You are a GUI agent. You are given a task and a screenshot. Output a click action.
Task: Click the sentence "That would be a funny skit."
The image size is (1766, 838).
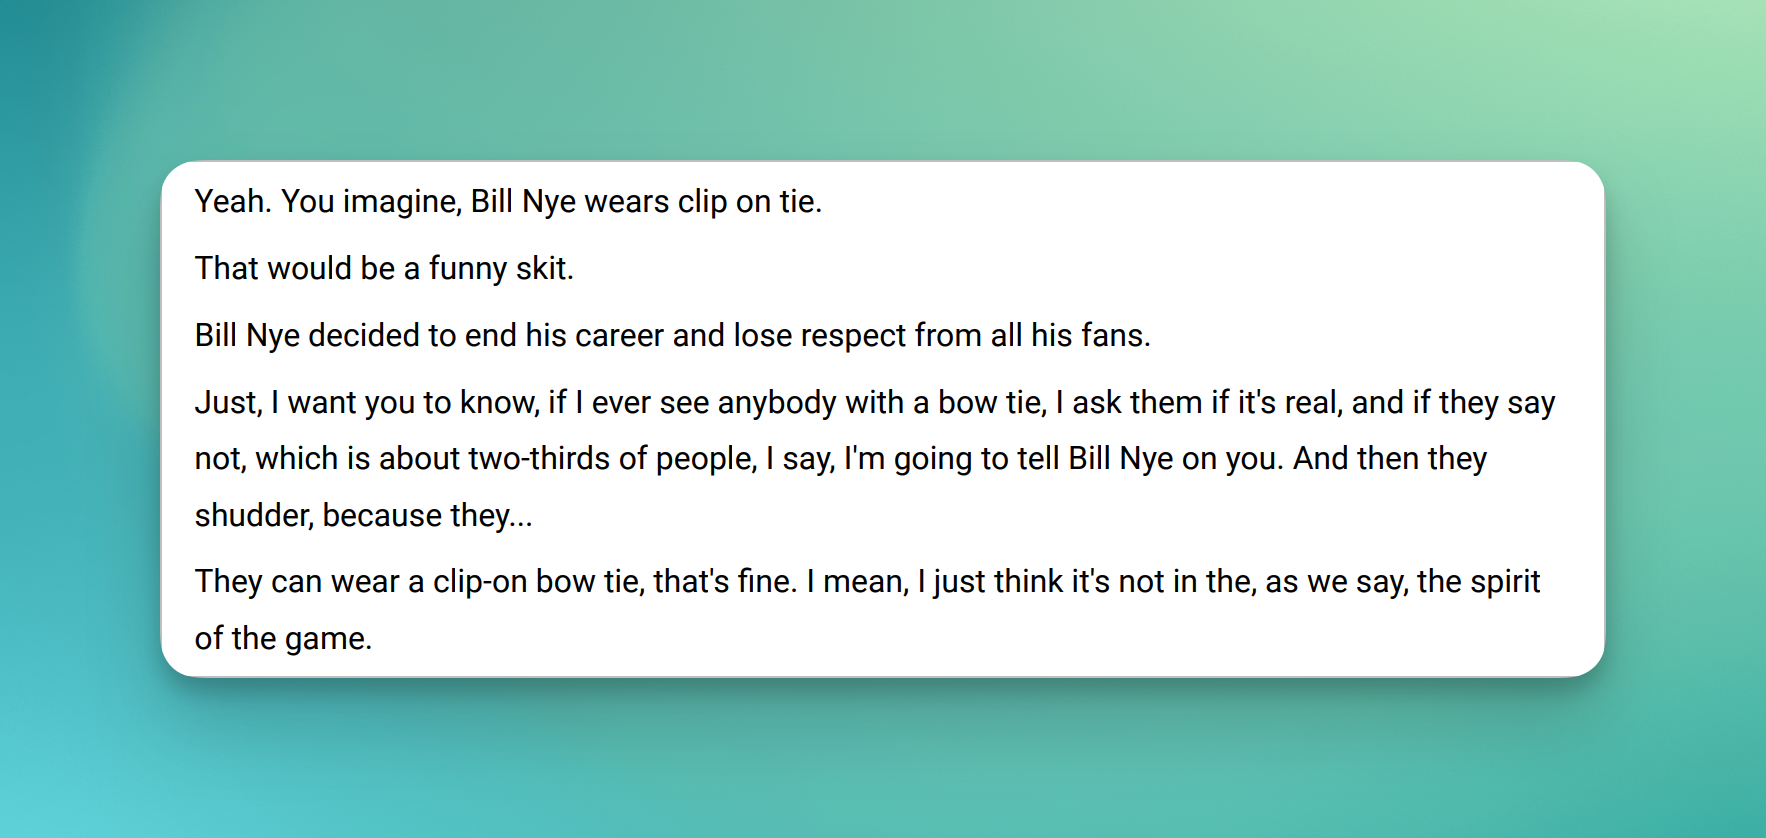coord(384,269)
